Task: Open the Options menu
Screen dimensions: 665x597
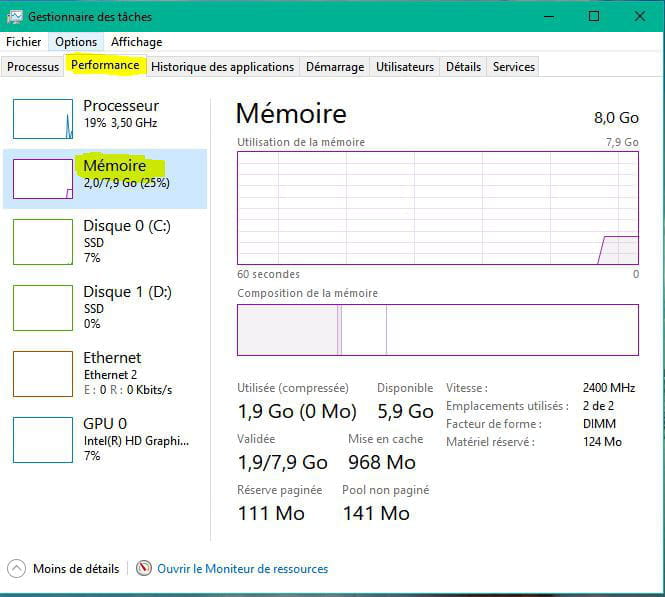Action: click(76, 42)
